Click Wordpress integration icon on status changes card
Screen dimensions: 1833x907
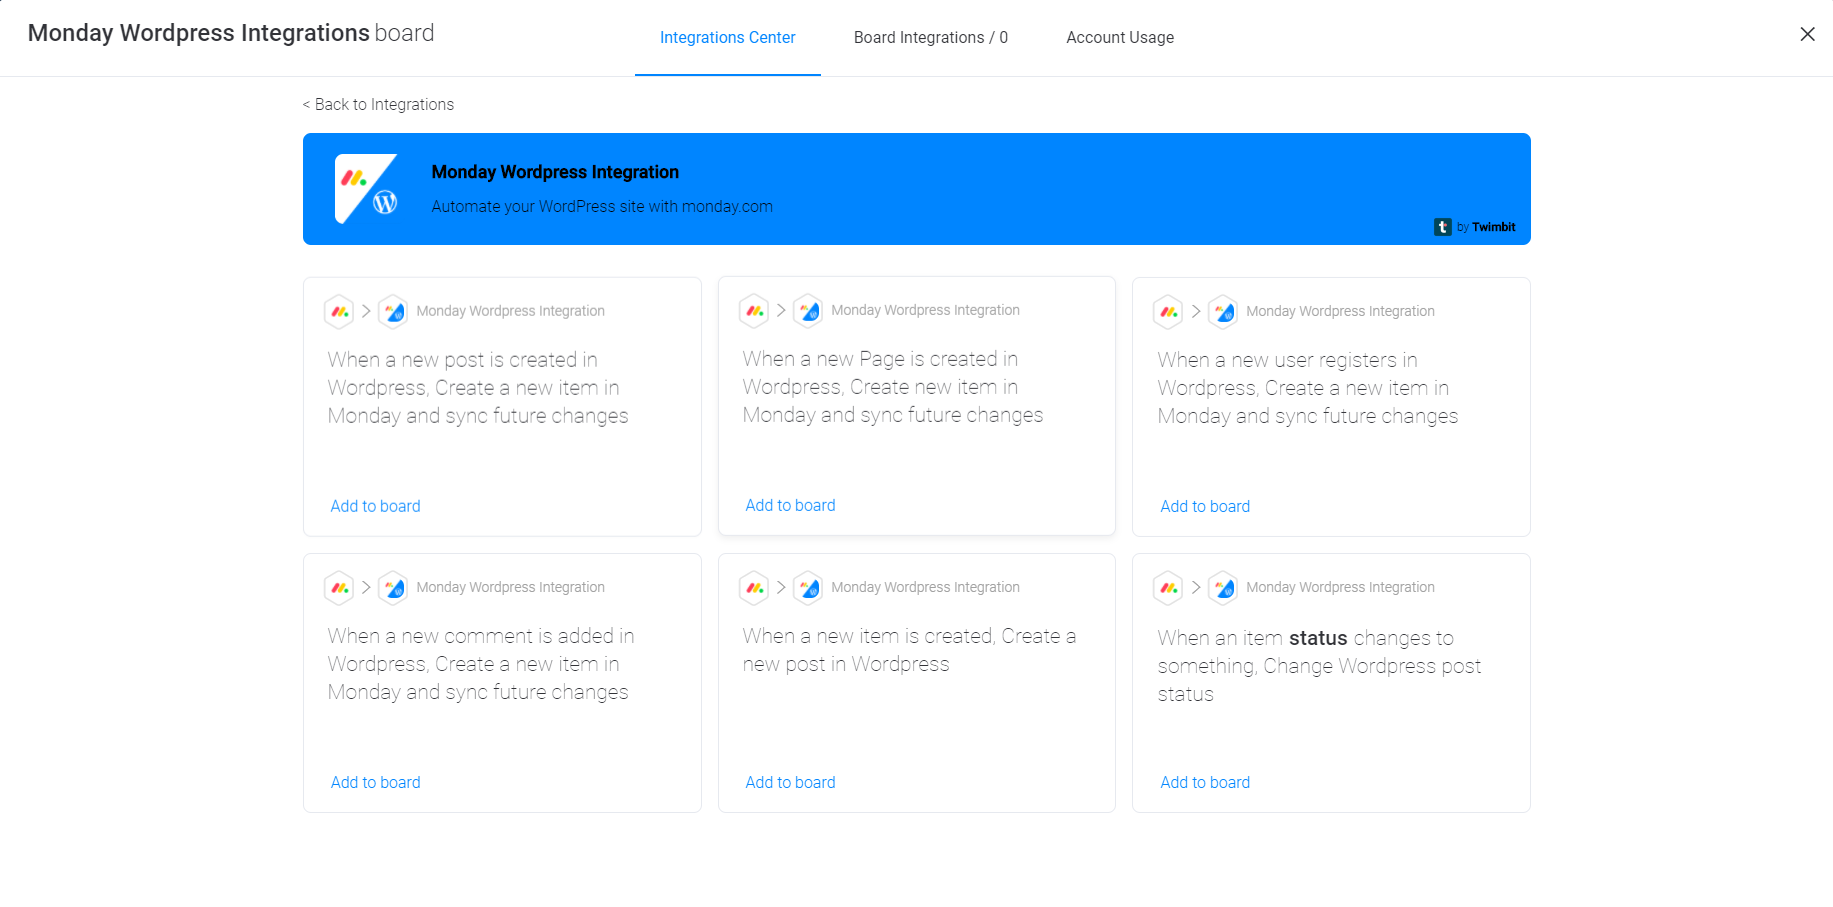(x=1223, y=588)
